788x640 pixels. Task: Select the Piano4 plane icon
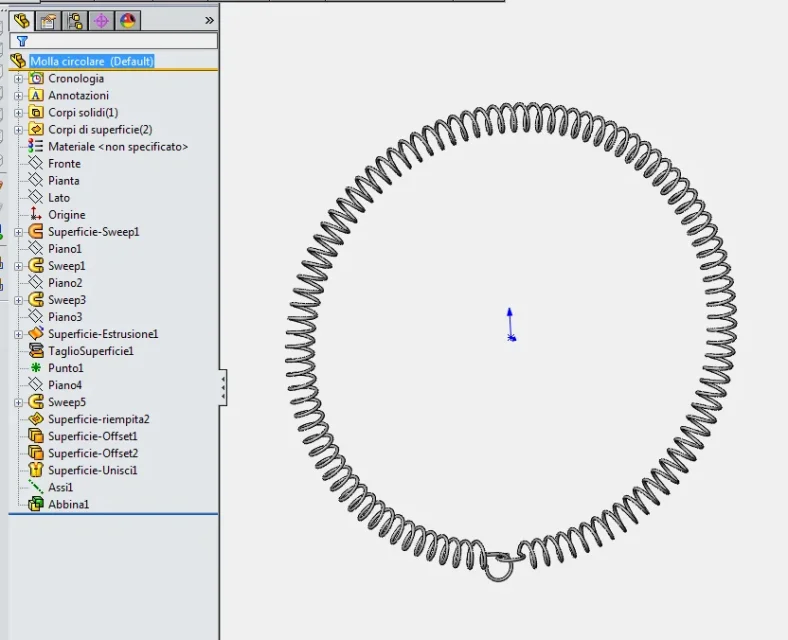point(36,385)
